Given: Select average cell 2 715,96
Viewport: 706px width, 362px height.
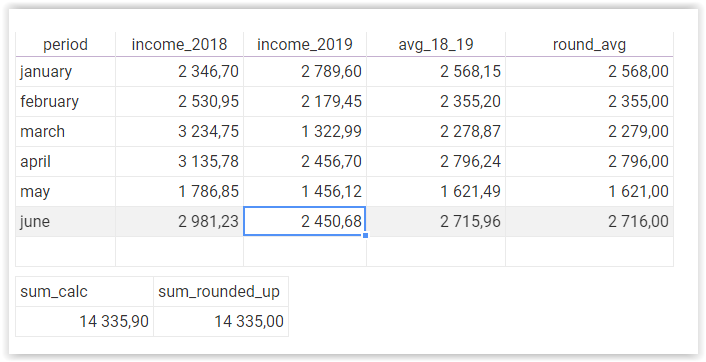Looking at the screenshot, I should point(436,222).
